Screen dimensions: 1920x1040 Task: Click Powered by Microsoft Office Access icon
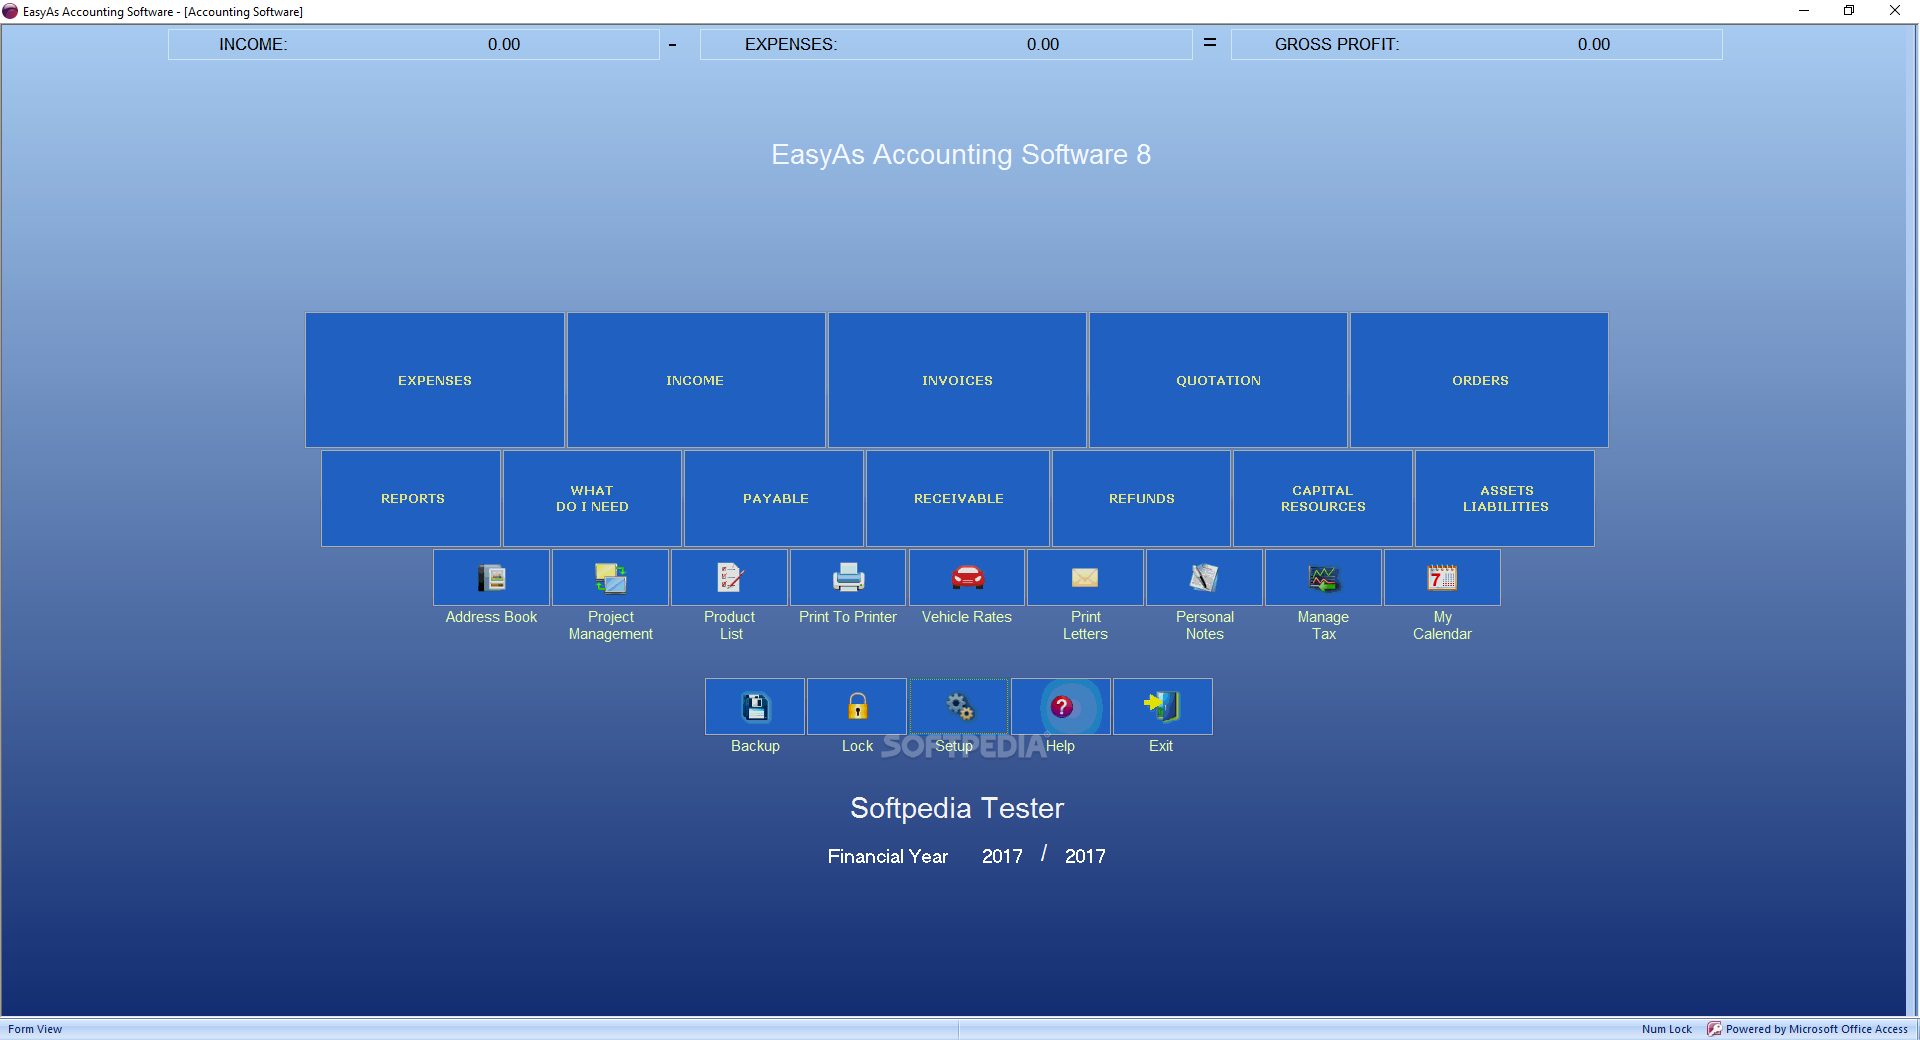(x=1714, y=1029)
